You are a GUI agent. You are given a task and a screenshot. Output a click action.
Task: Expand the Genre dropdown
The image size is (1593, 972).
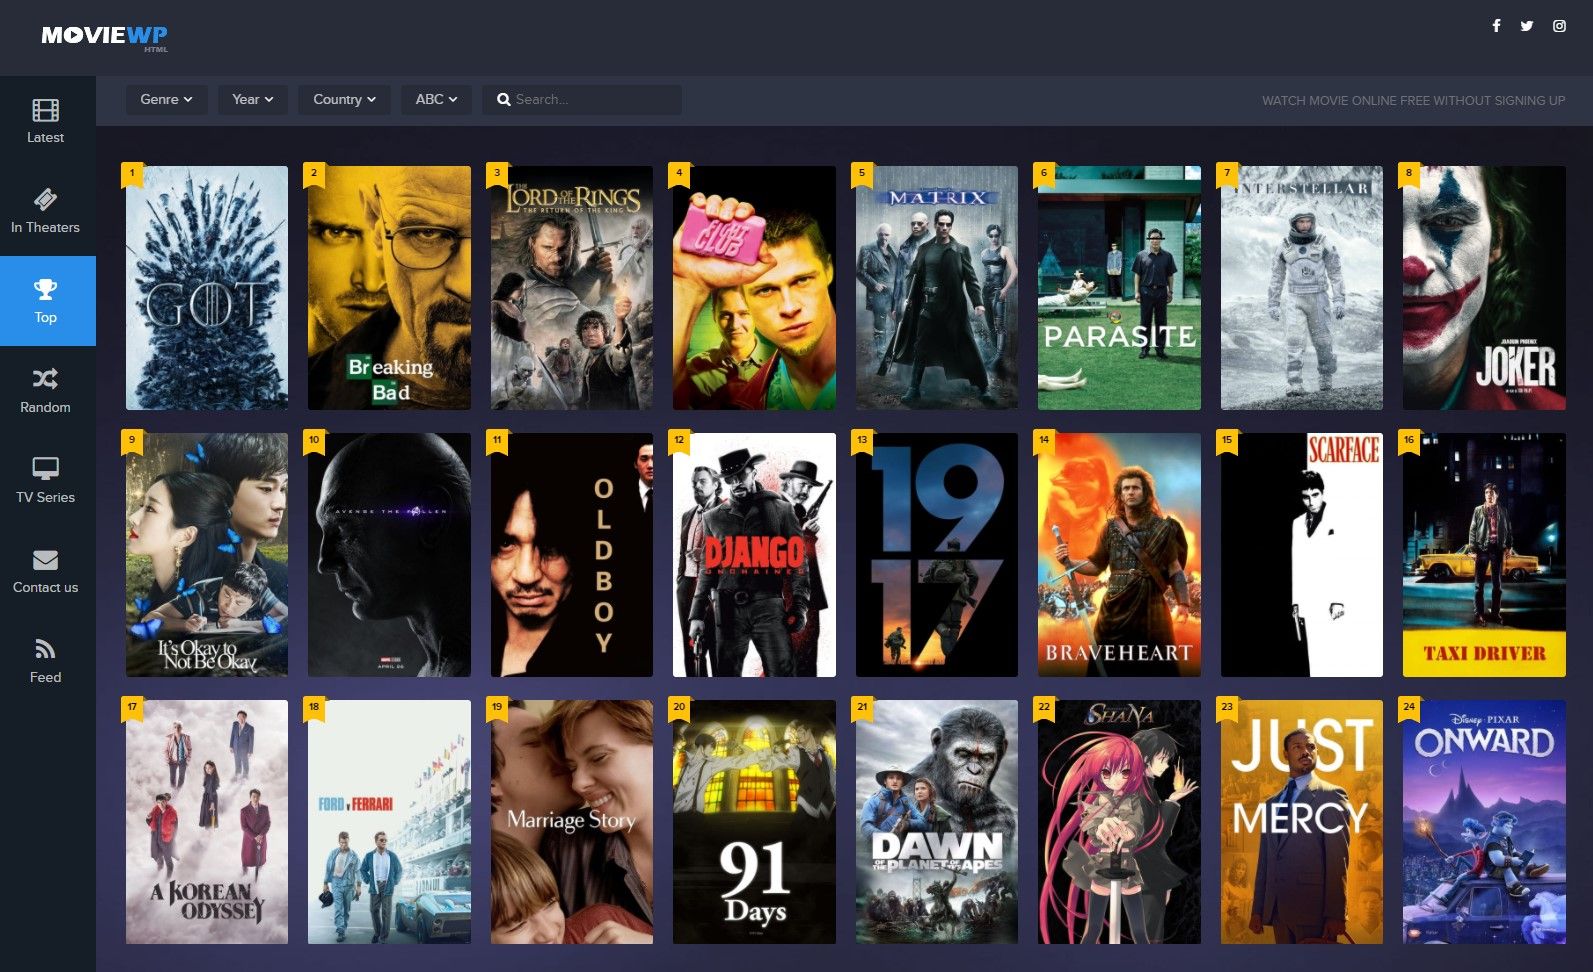166,99
